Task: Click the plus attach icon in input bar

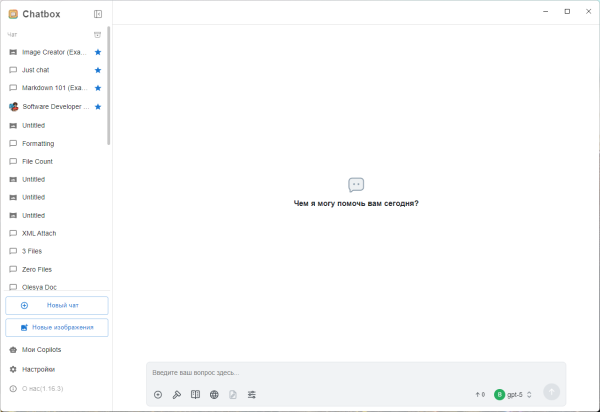Action: point(158,395)
